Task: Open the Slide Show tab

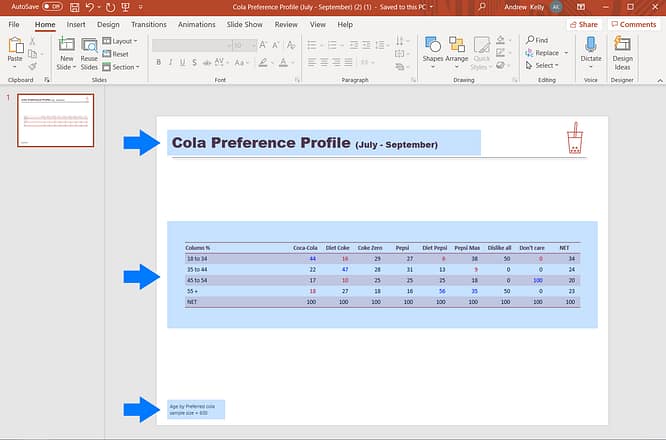Action: click(244, 24)
